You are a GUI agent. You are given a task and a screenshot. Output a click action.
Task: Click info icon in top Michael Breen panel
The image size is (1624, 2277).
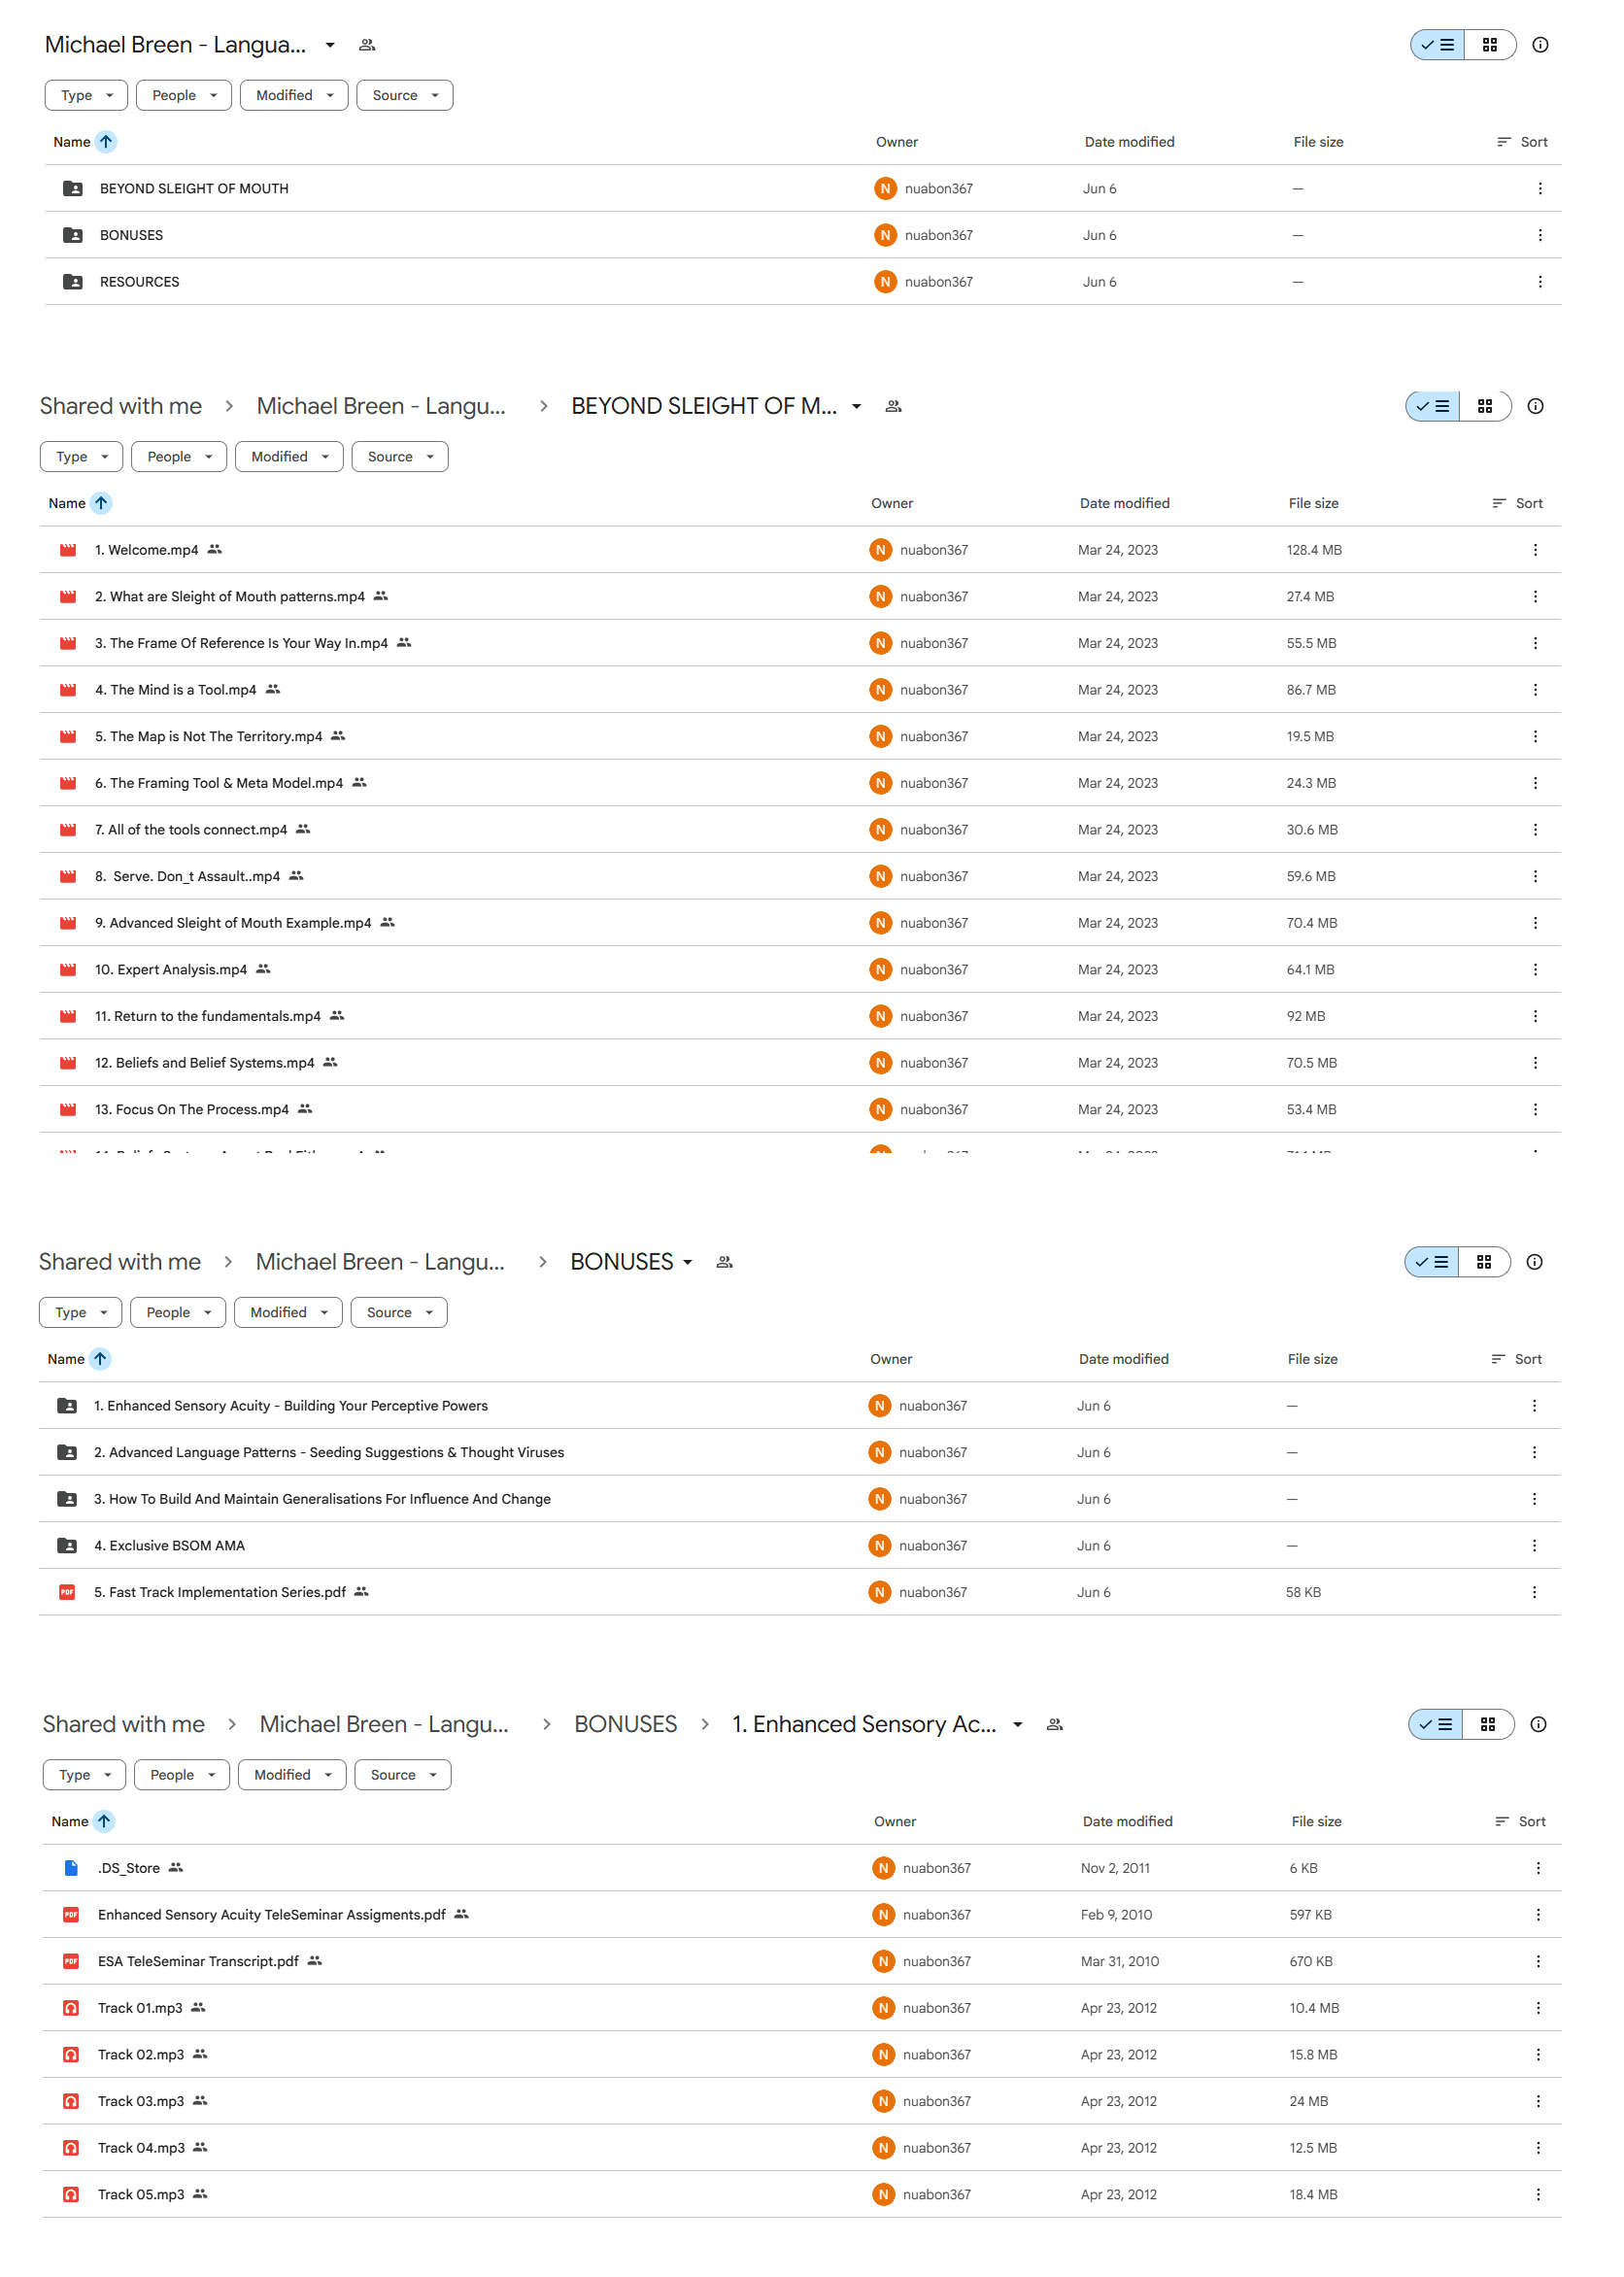click(x=1540, y=45)
